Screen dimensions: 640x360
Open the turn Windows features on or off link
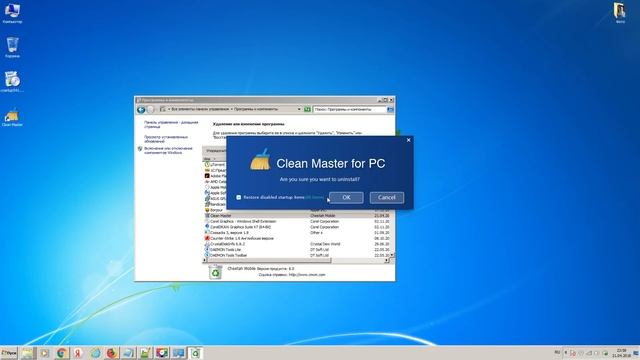(168, 150)
